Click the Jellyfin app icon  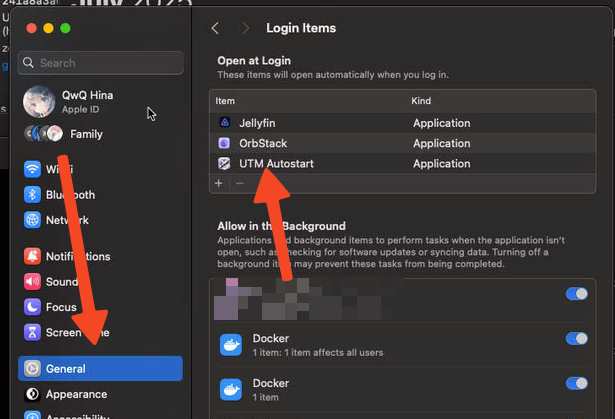coord(224,122)
